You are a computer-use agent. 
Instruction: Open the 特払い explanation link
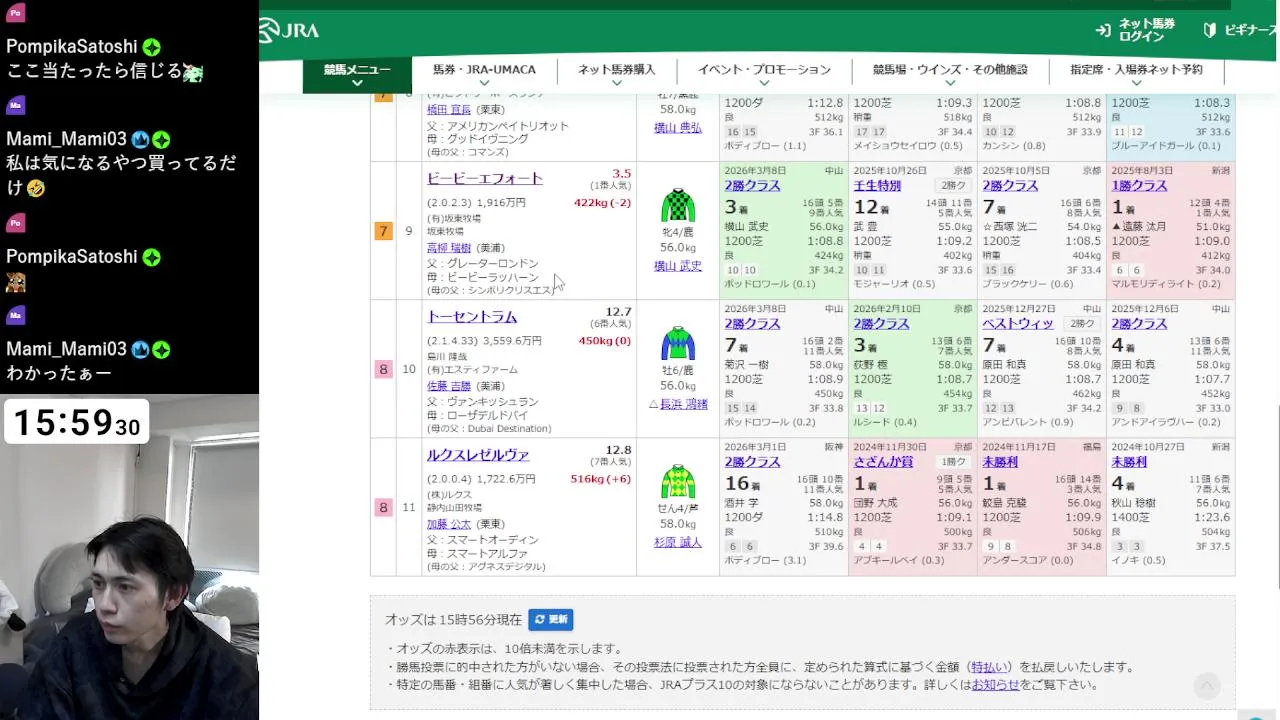[x=989, y=667]
